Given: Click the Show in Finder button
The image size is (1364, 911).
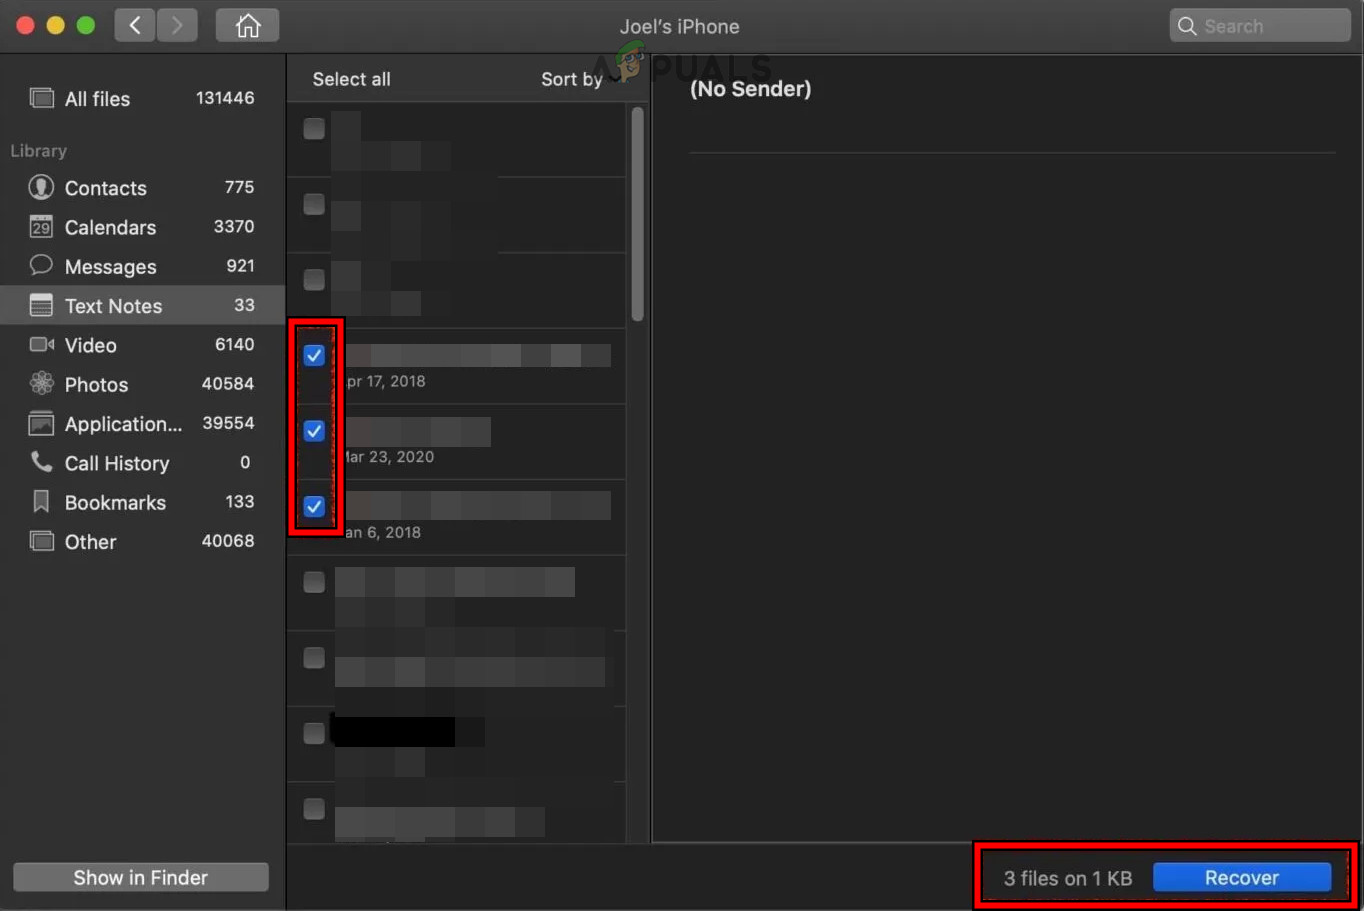Looking at the screenshot, I should 141,877.
